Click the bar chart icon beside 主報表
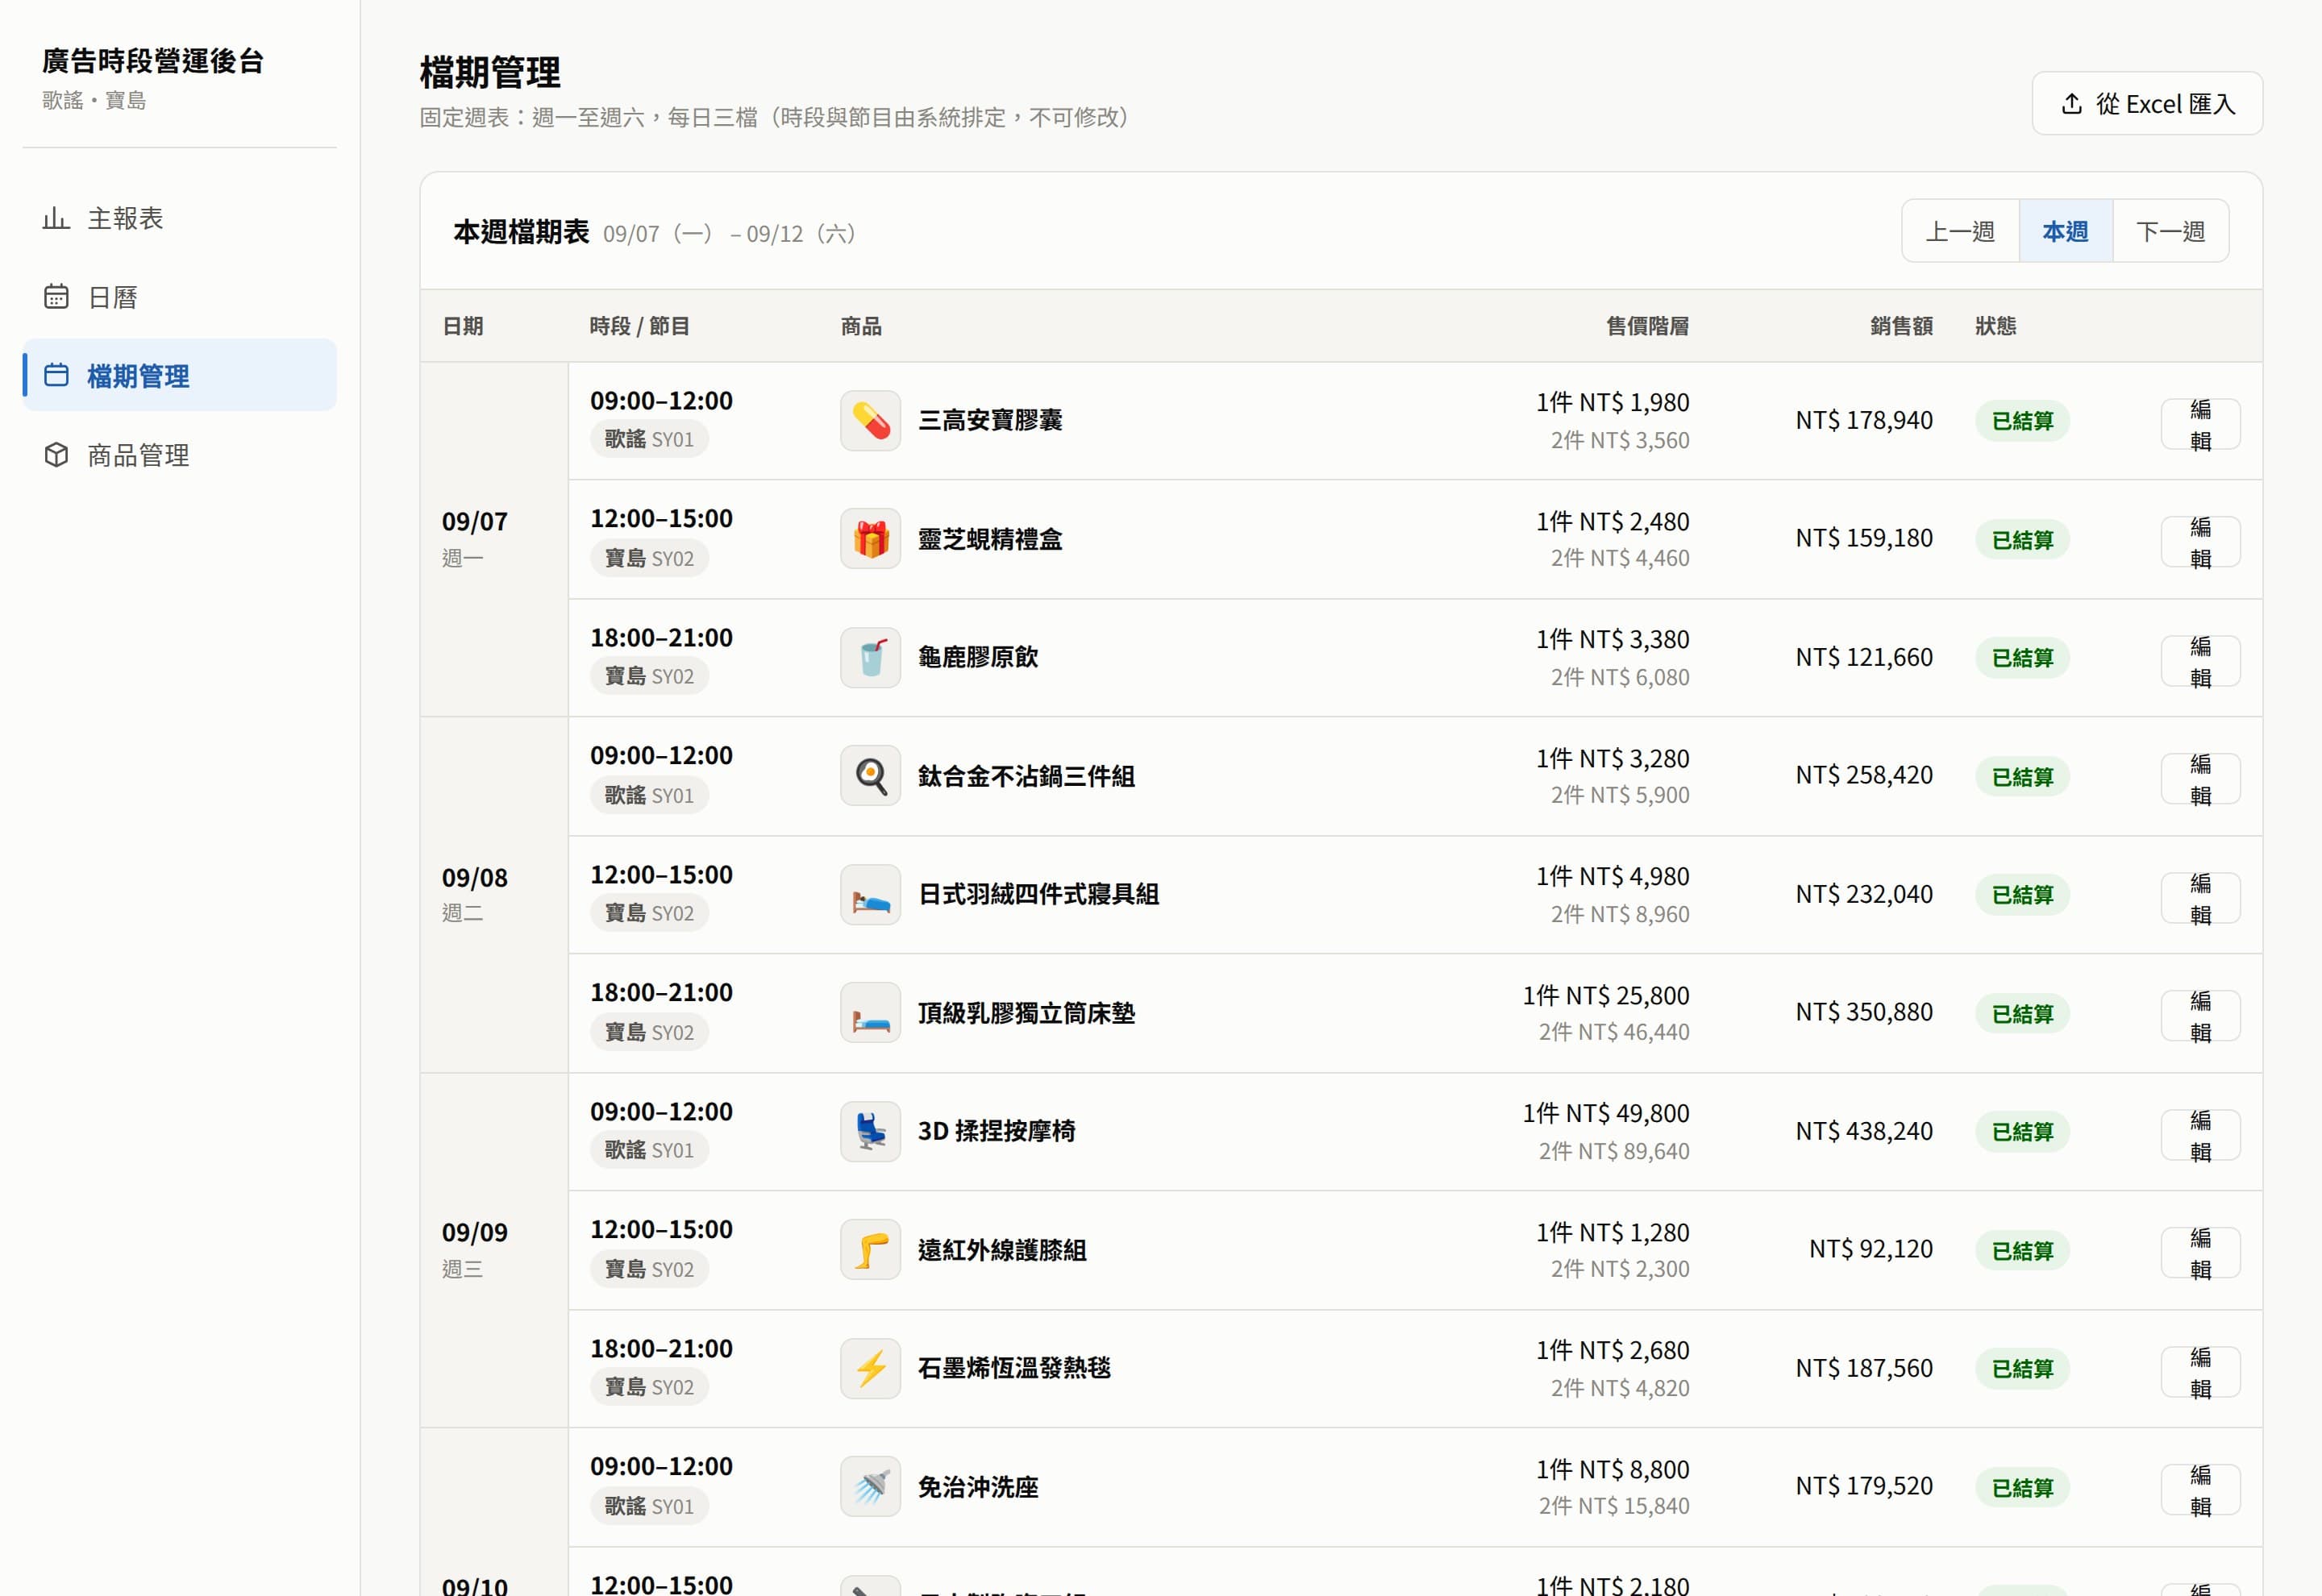 point(56,218)
